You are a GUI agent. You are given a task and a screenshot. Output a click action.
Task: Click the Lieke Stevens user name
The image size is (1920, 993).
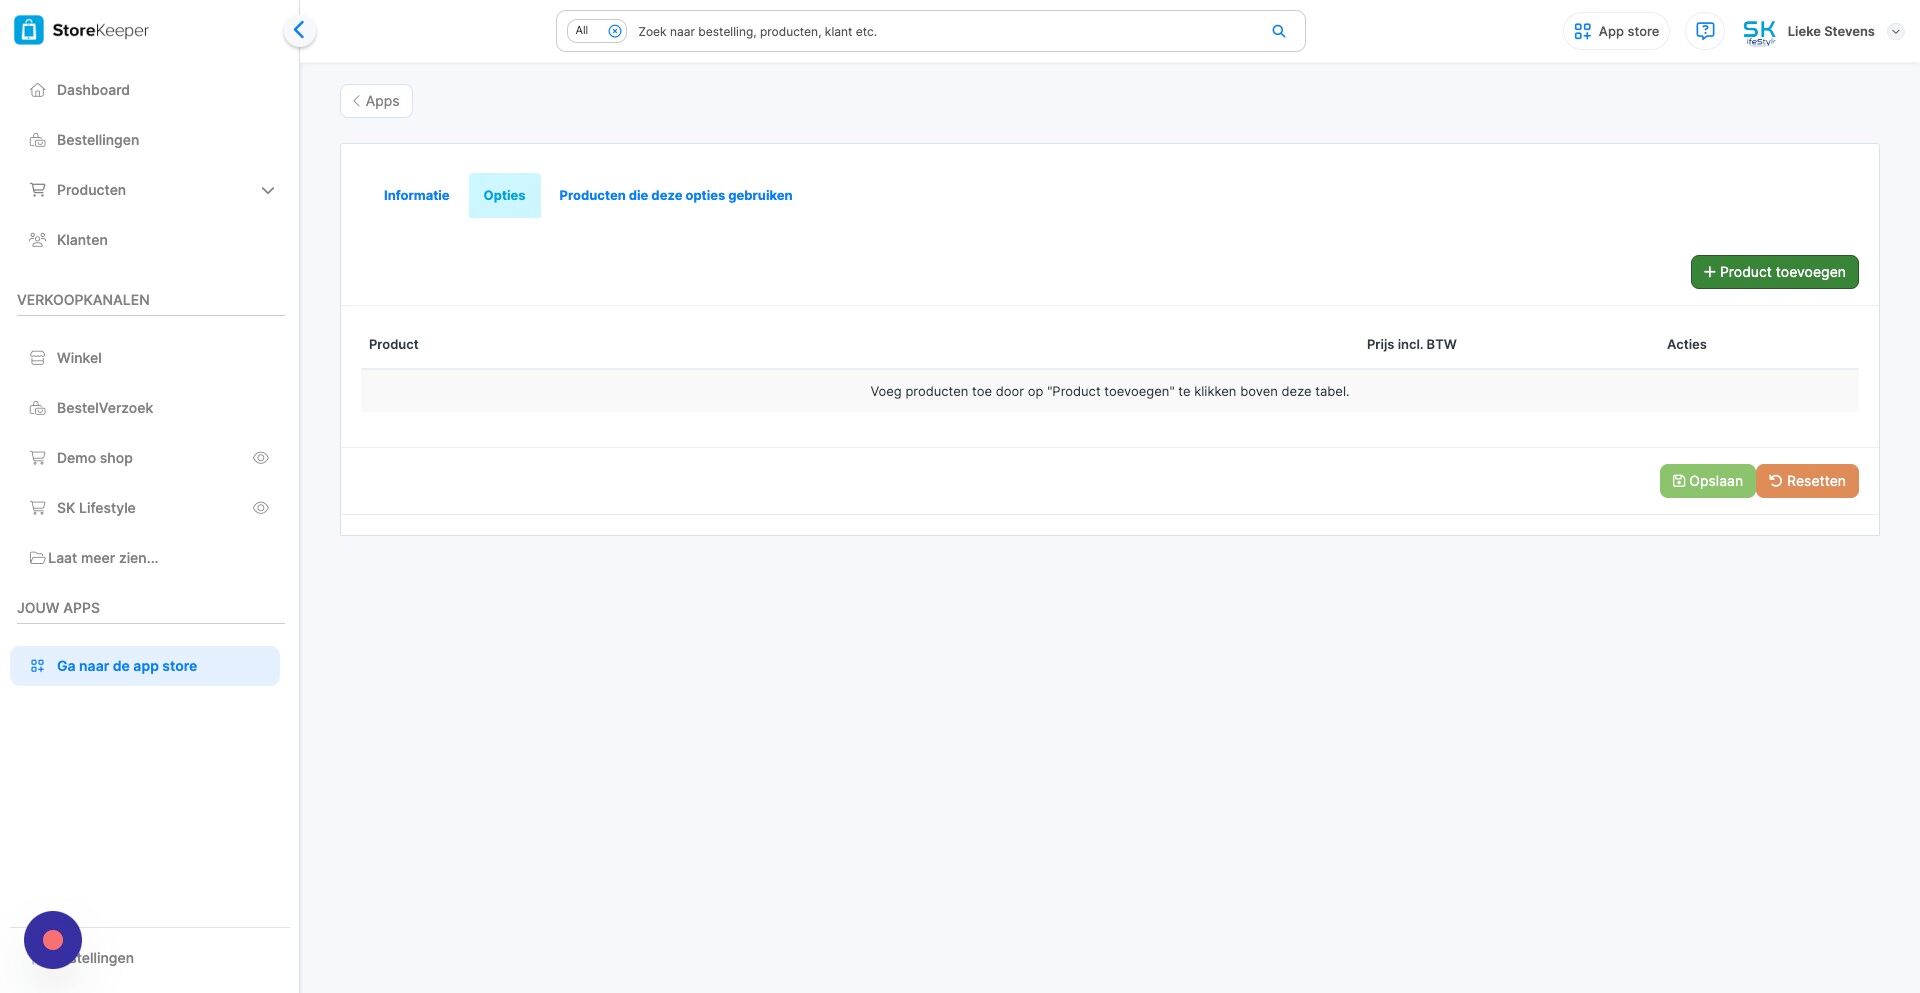click(1830, 32)
